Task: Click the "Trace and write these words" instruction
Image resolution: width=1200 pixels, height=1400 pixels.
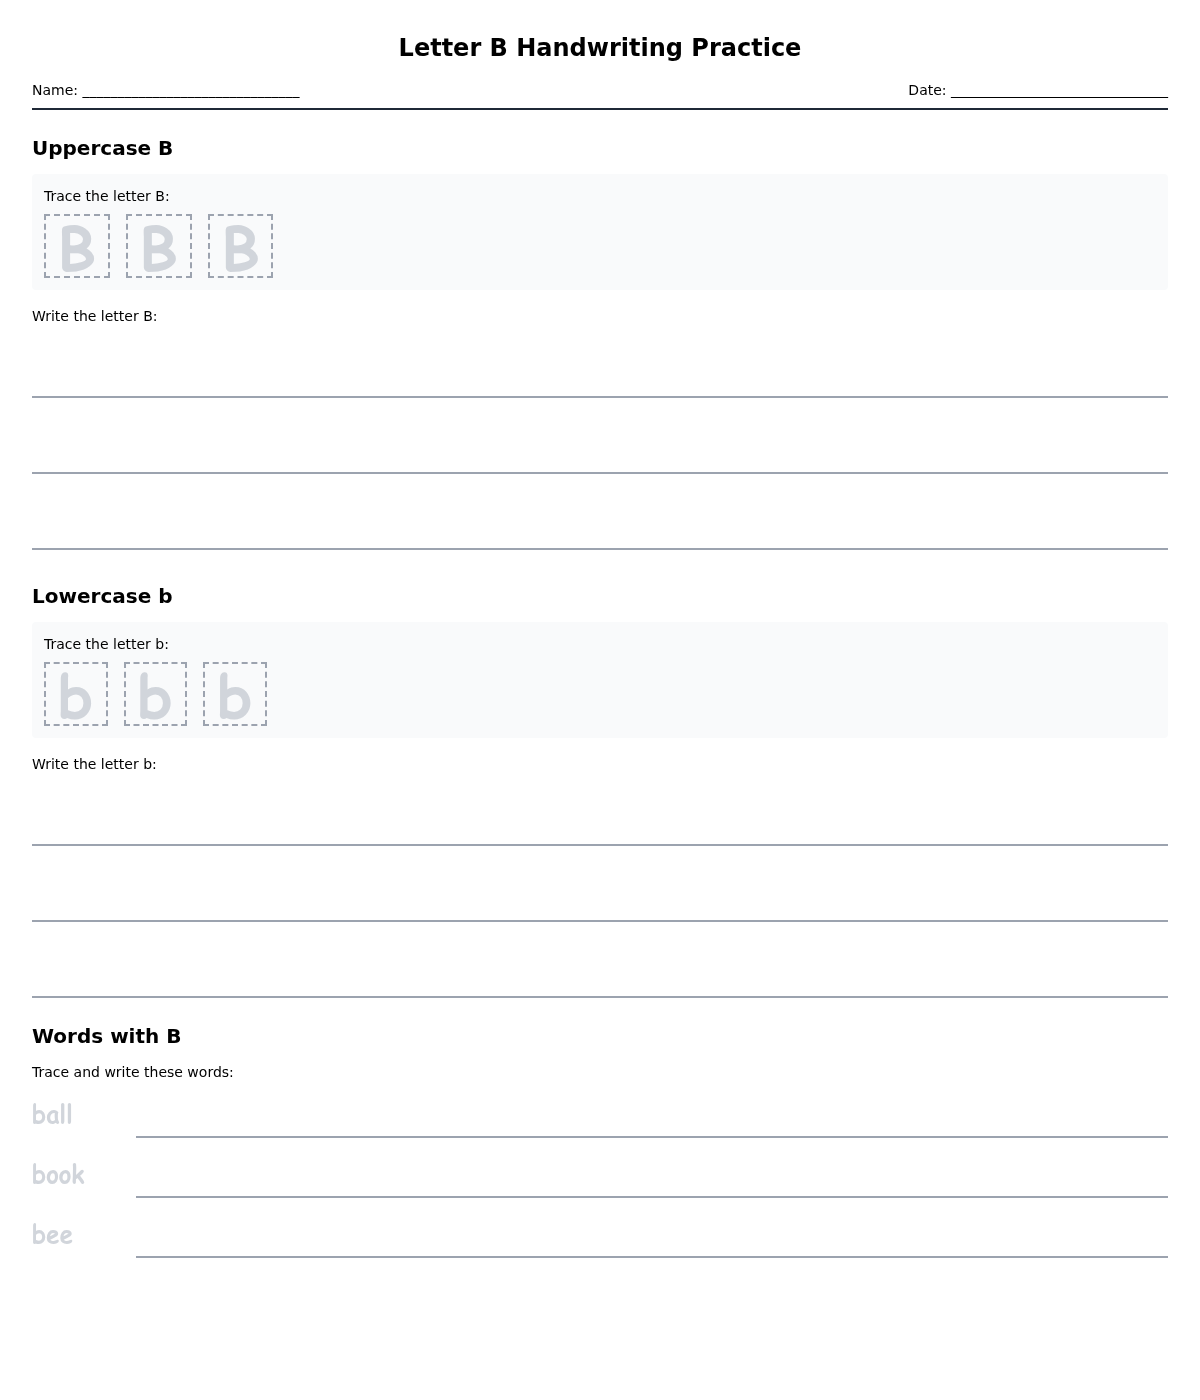Action: coord(132,1072)
